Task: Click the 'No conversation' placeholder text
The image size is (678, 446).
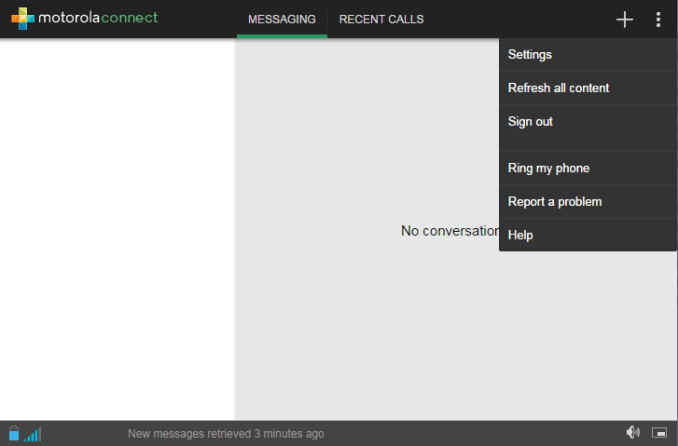Action: tap(450, 231)
